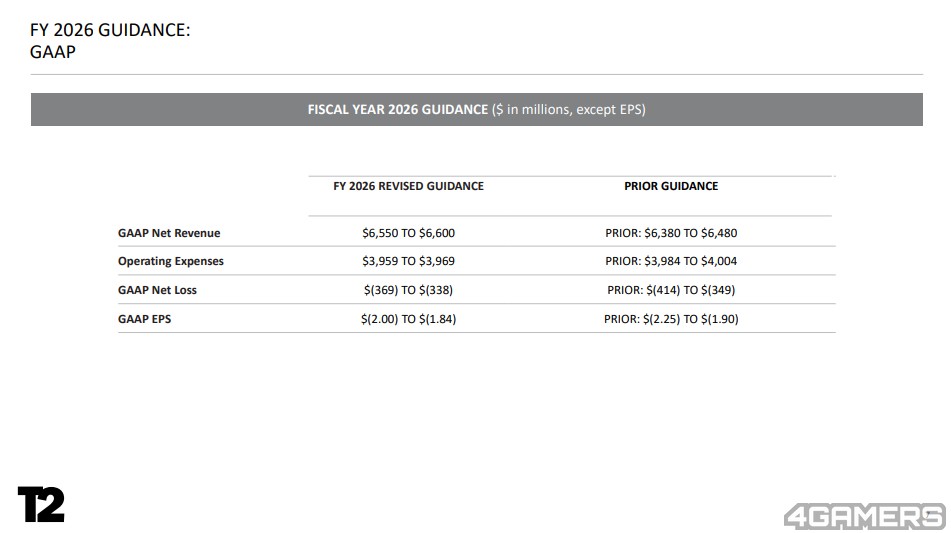Click revised expenses value $3,959 TO $3,969
Image resolution: width=951 pixels, height=533 pixels.
point(408,261)
